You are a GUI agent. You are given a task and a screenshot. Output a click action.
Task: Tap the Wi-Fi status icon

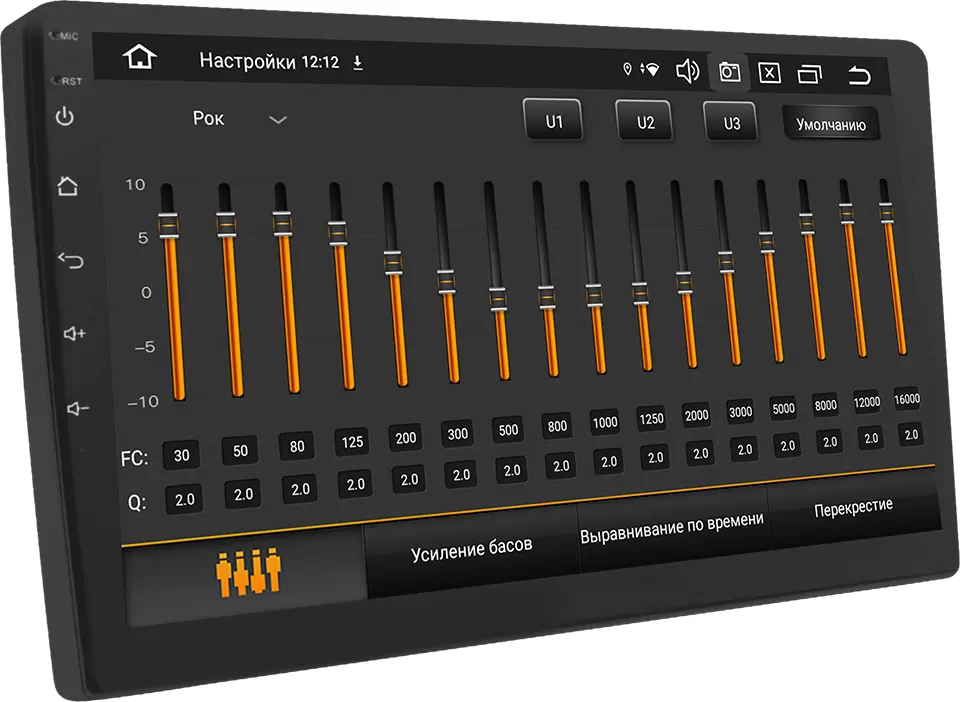[652, 68]
